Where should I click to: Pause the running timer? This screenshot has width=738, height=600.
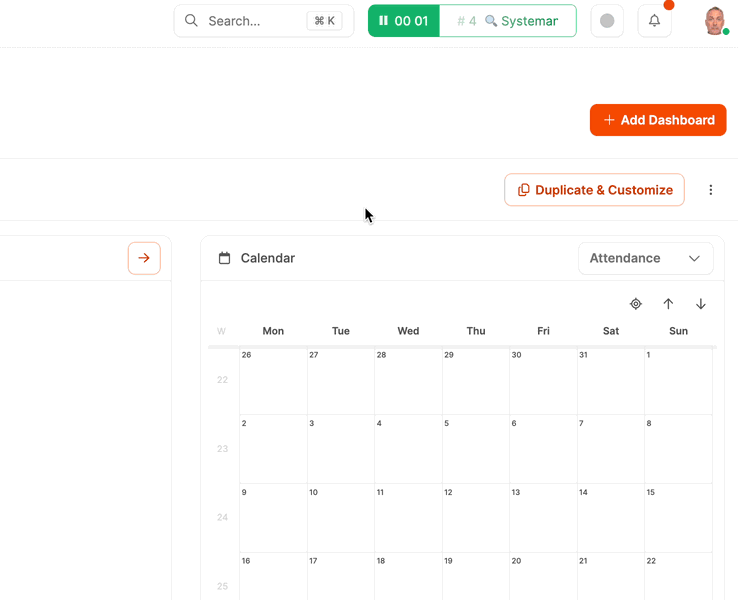(384, 21)
